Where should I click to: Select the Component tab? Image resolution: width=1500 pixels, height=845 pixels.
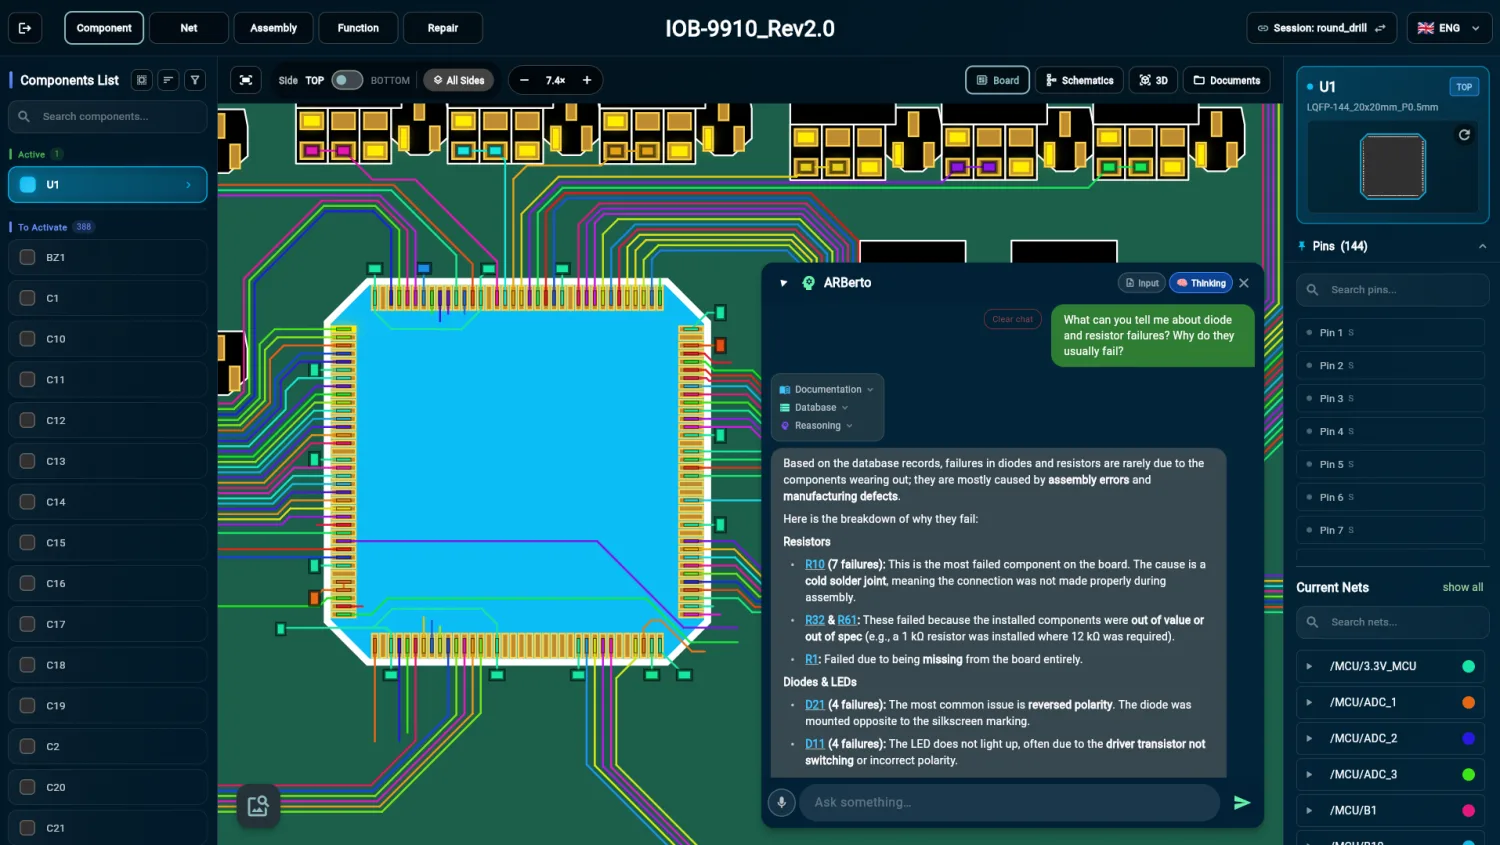click(104, 28)
